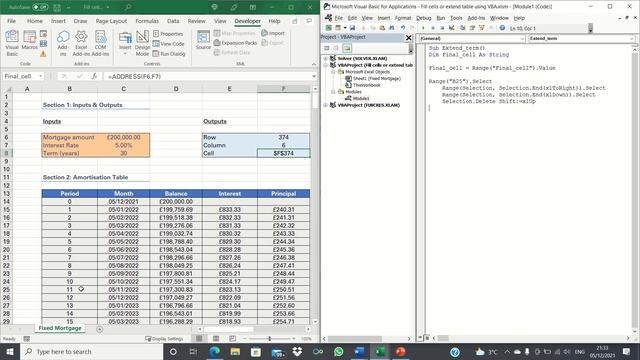
Task: Toggle Design Mode on
Action: 142,43
